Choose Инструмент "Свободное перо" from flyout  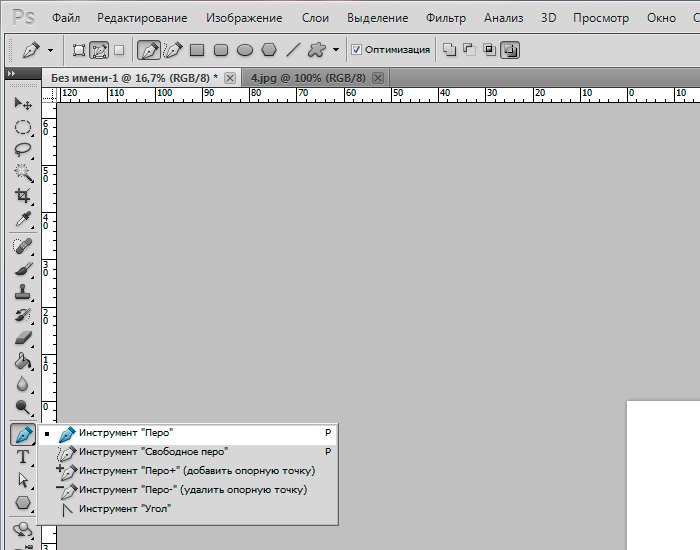tap(153, 452)
